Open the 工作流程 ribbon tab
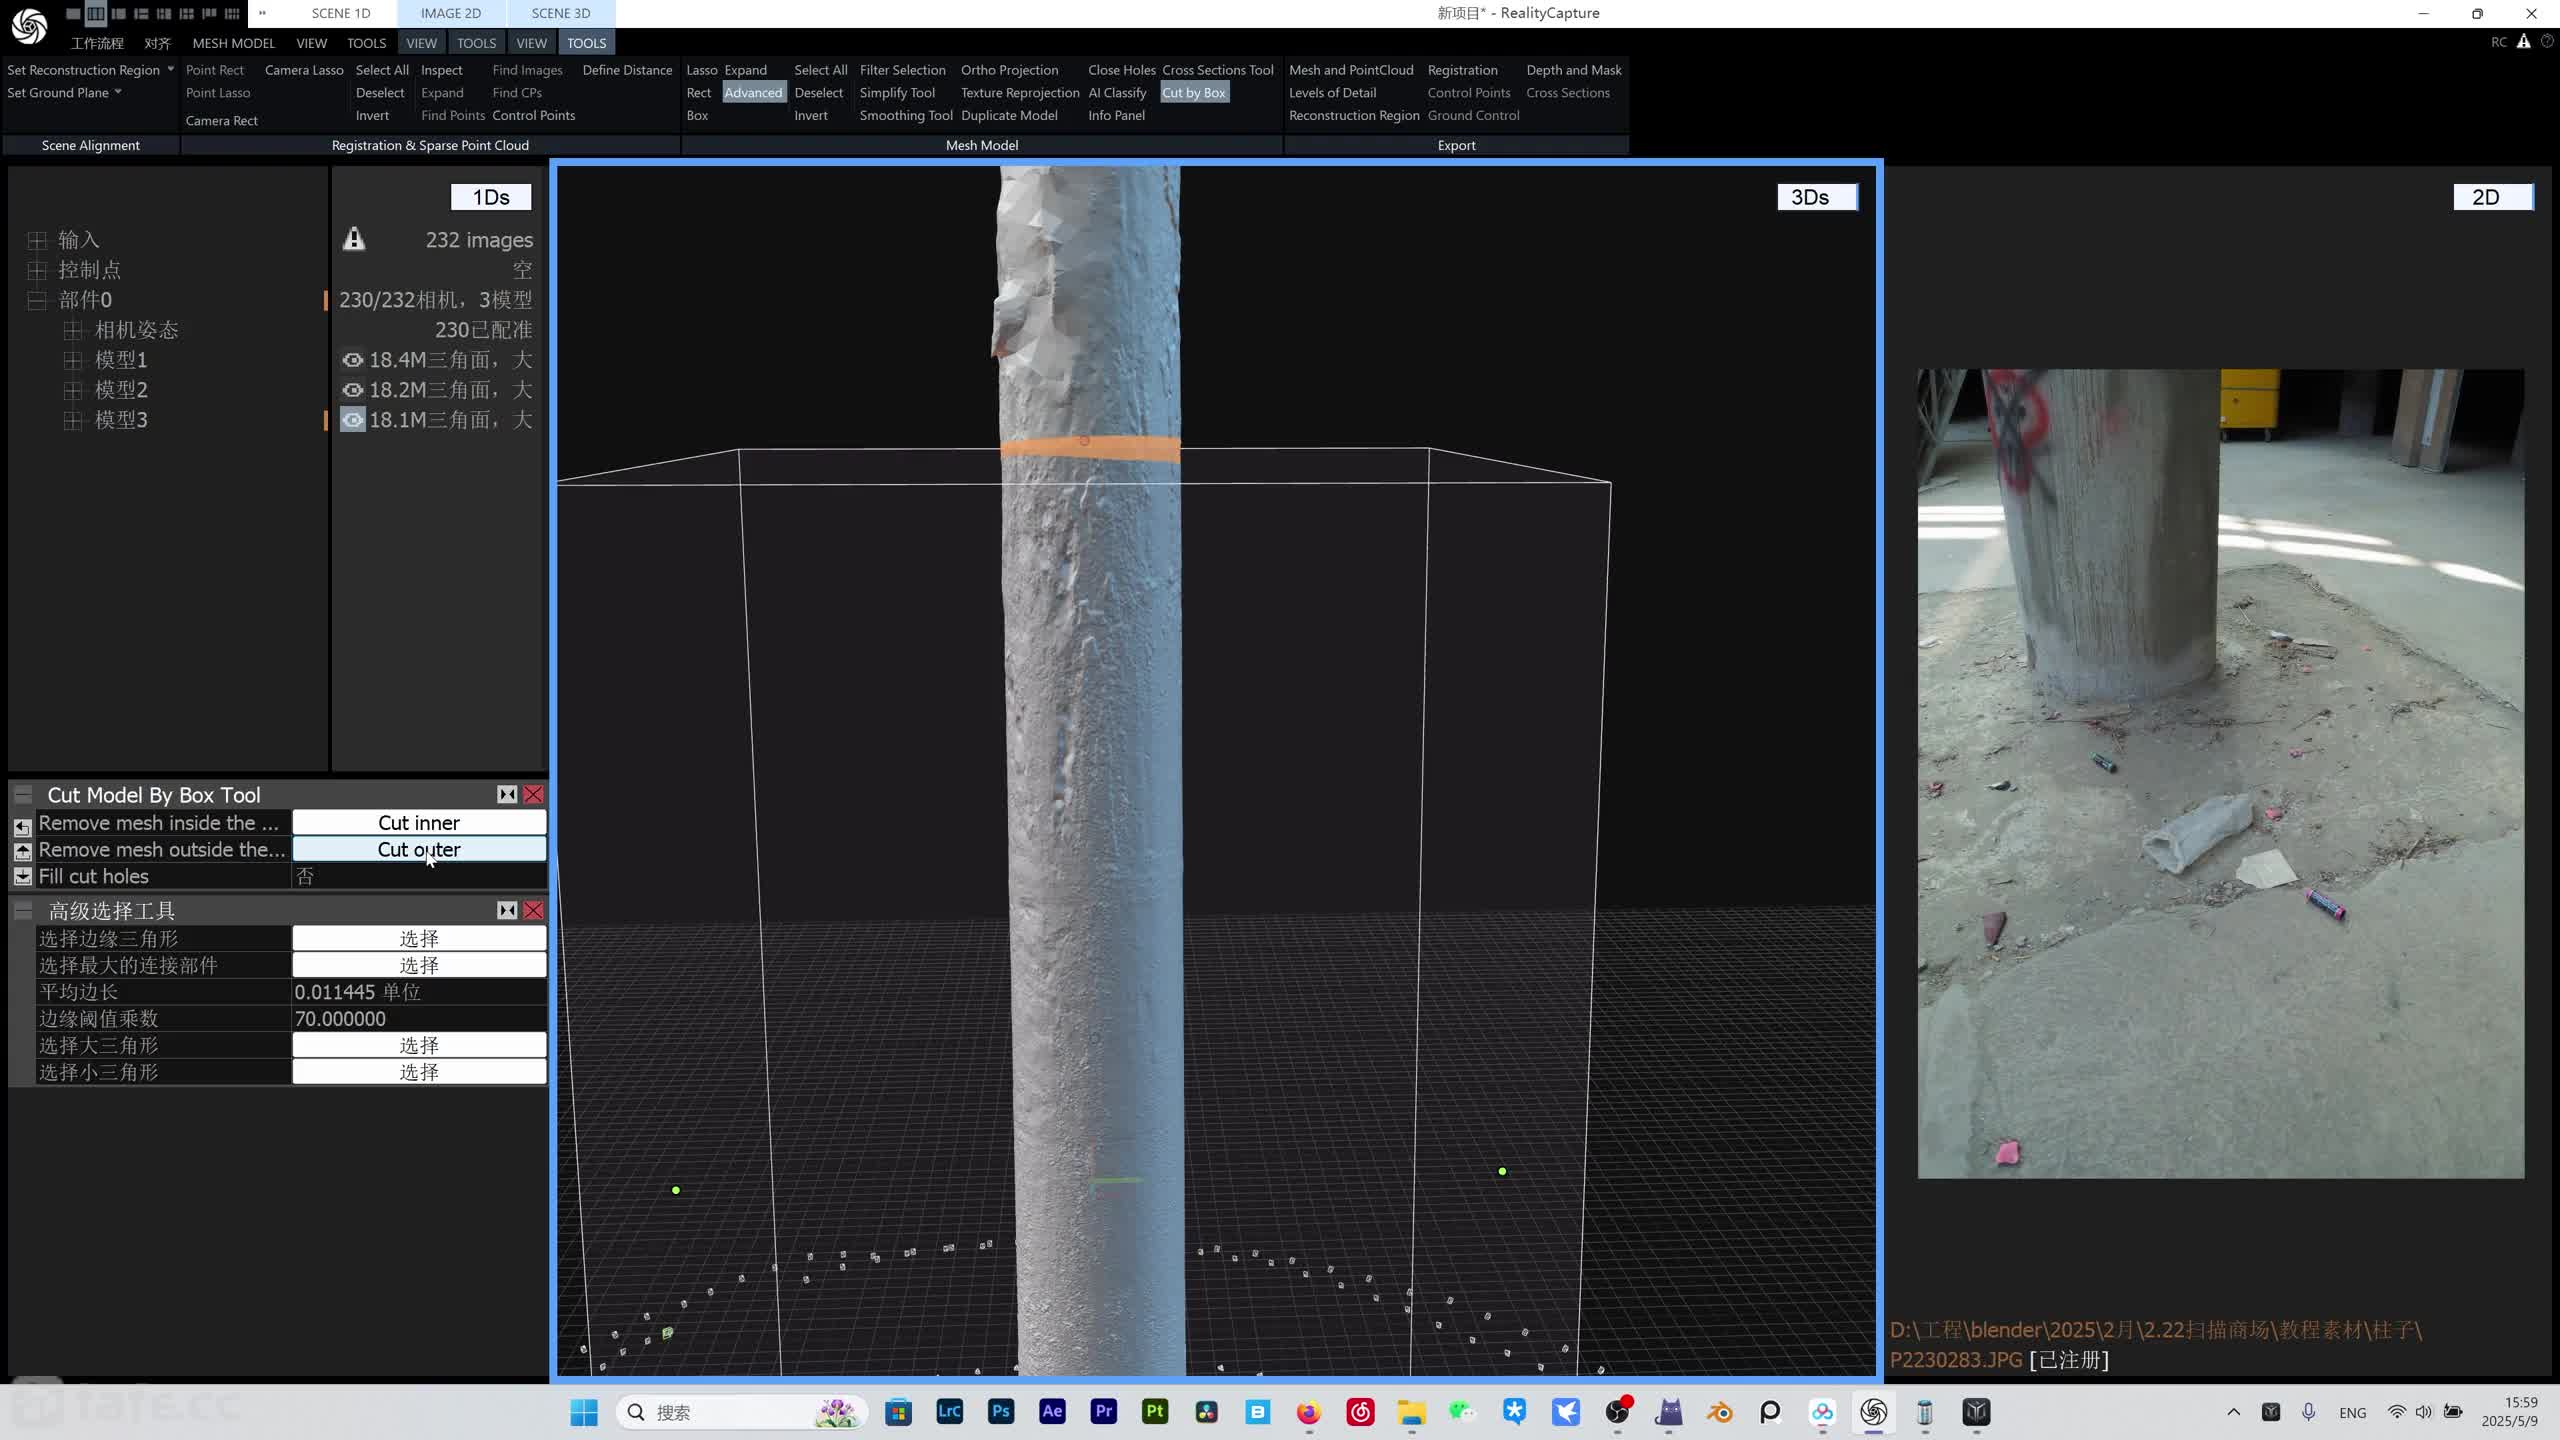The width and height of the screenshot is (2560, 1440). pos(97,43)
